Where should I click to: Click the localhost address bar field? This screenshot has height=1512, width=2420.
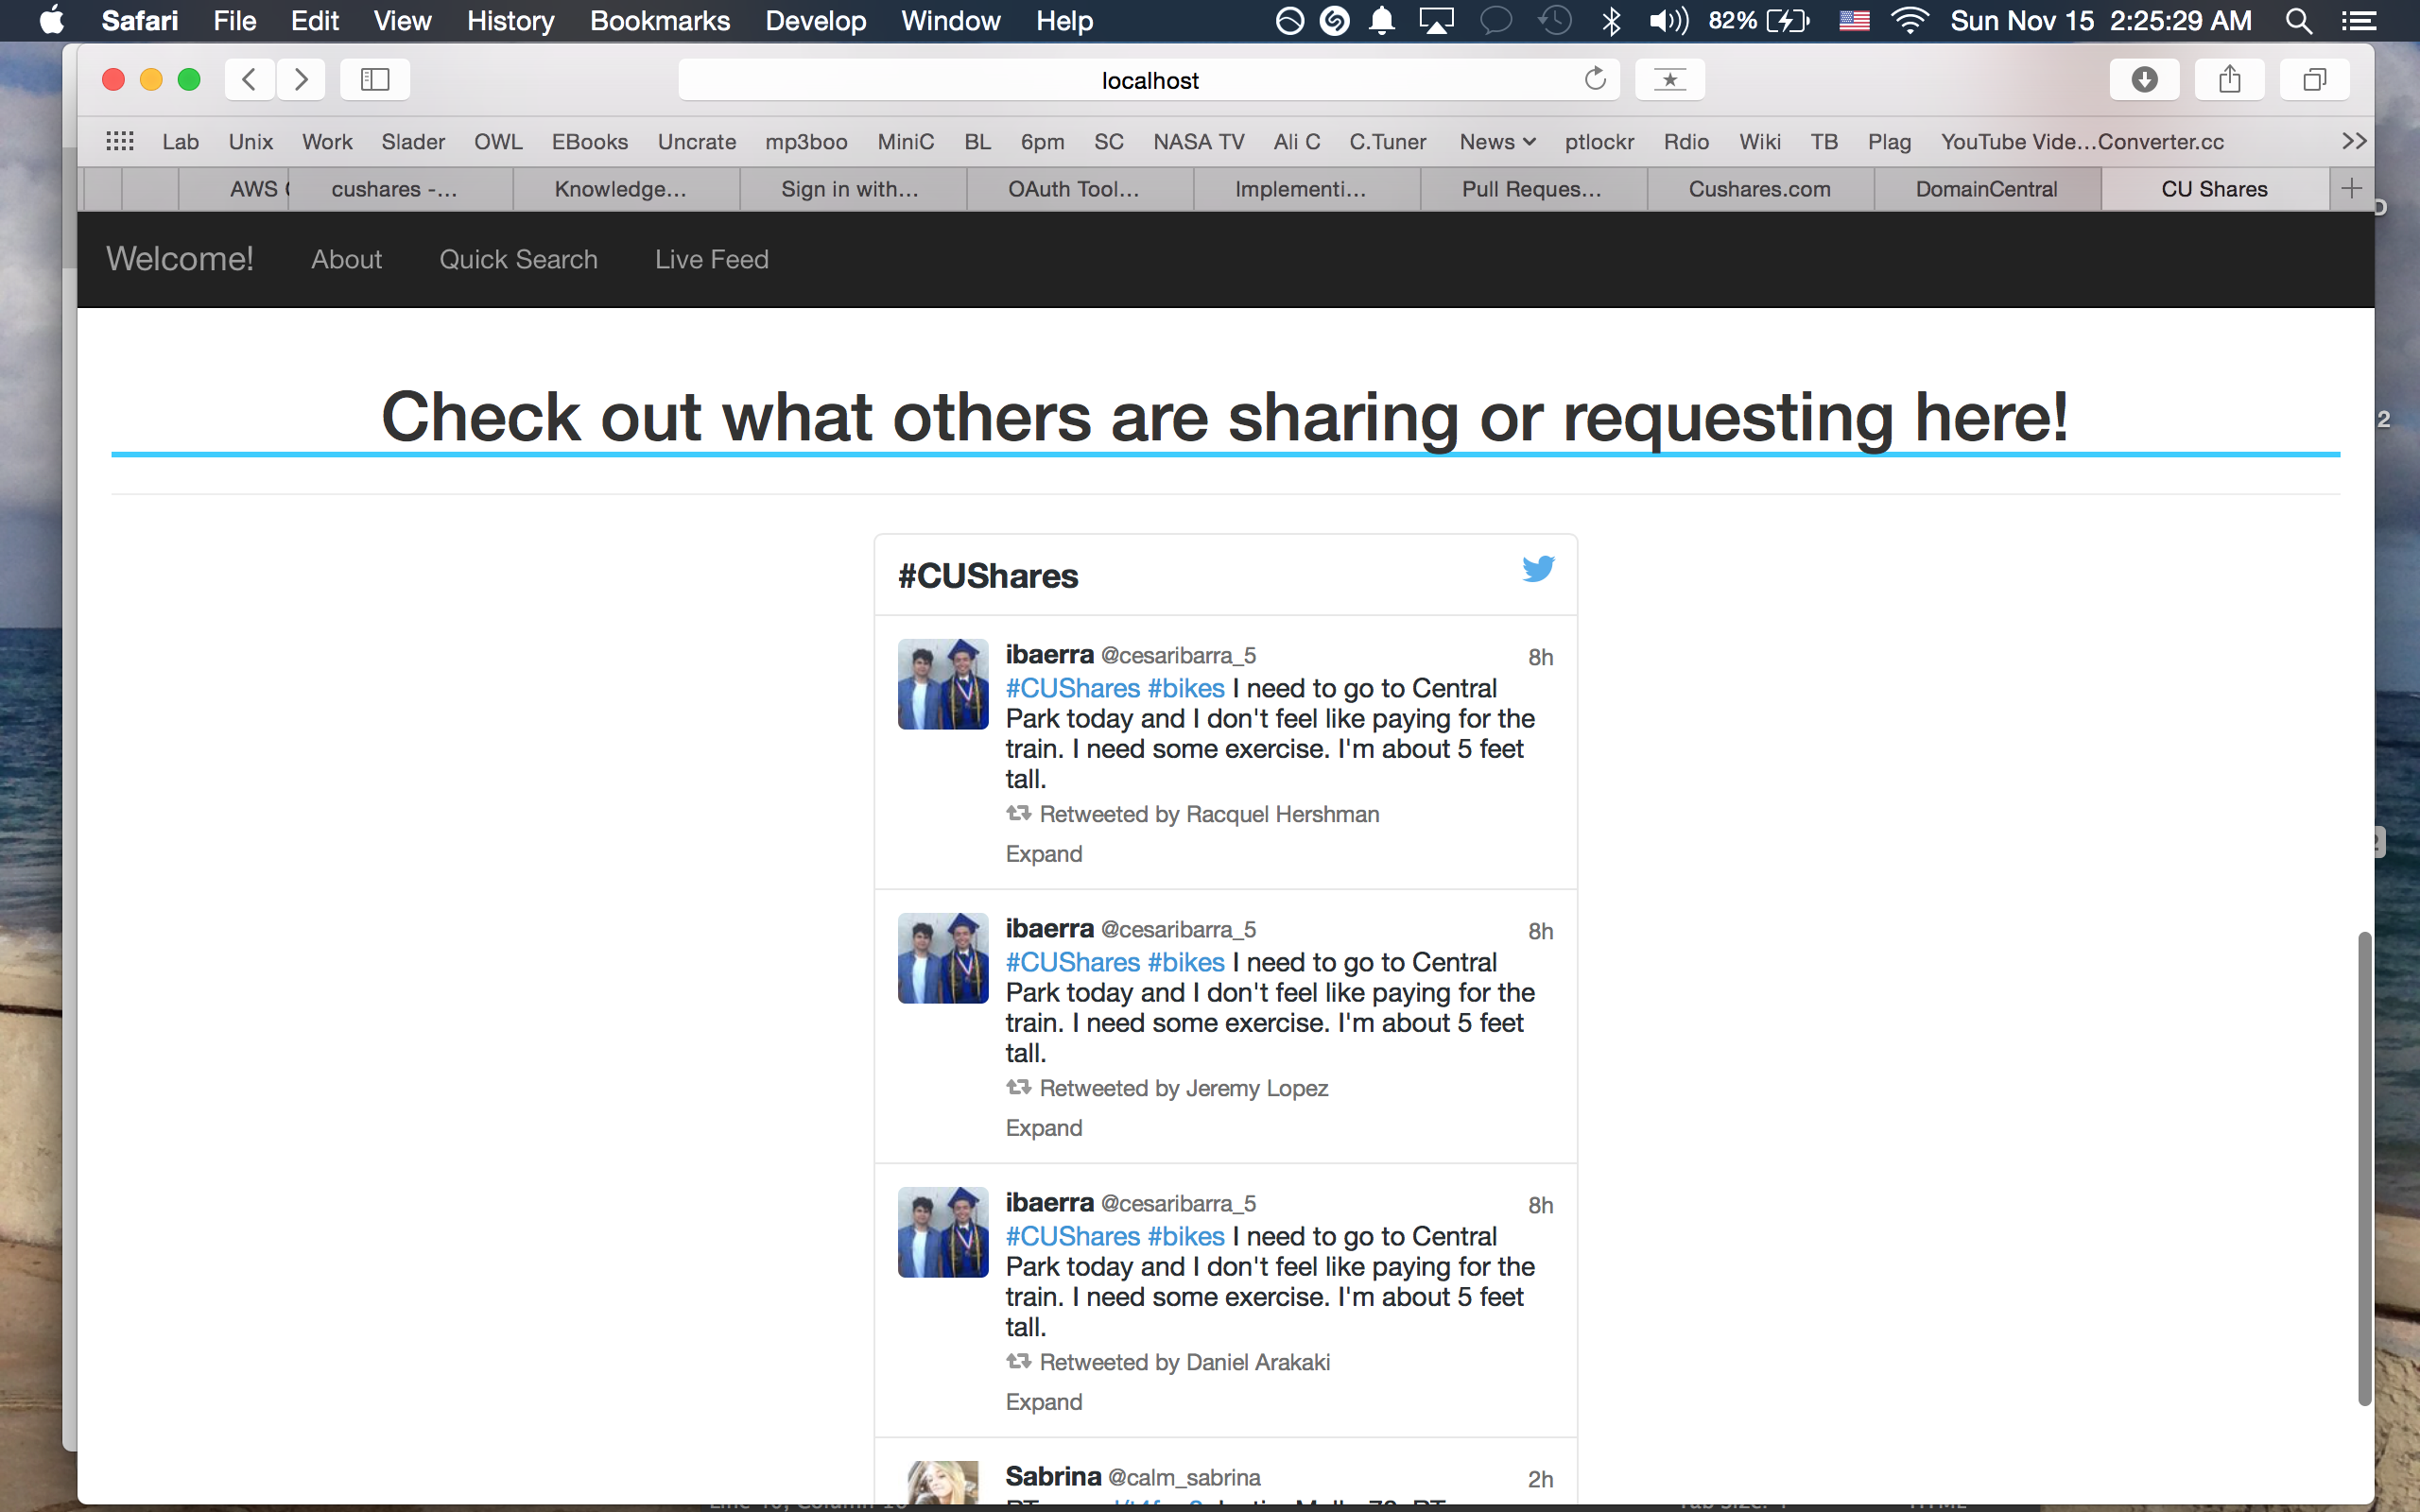point(1150,80)
